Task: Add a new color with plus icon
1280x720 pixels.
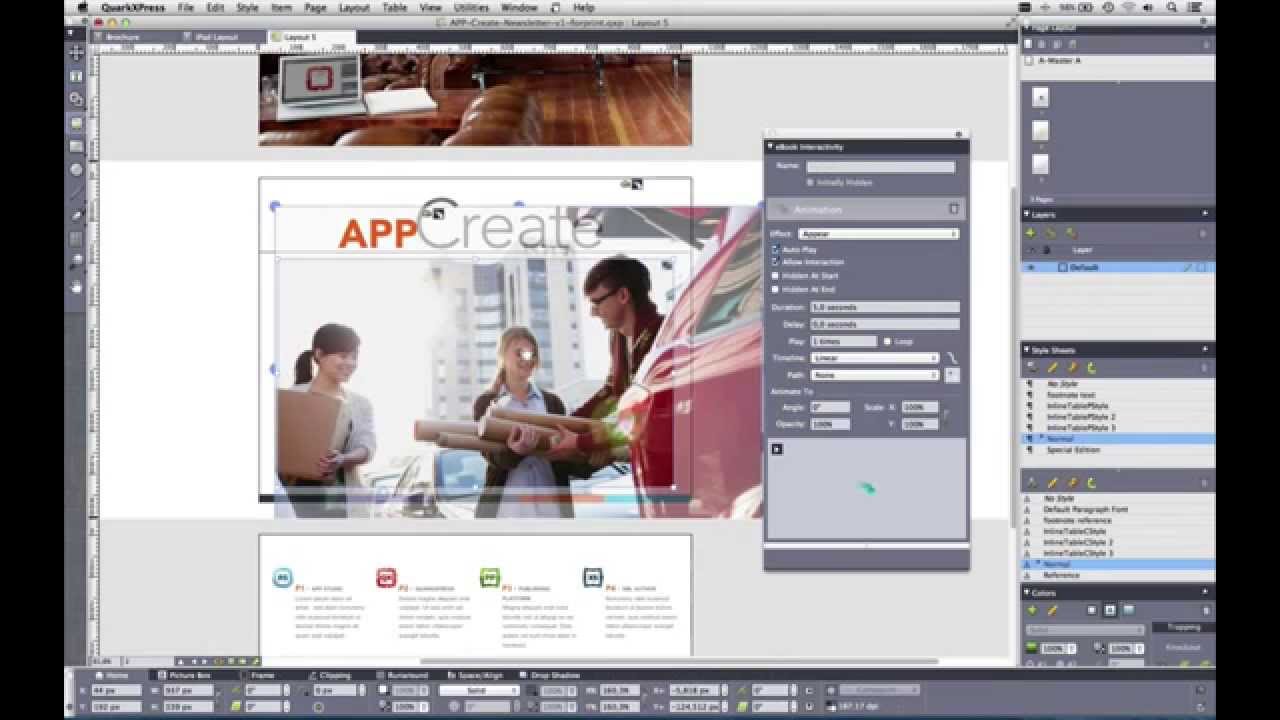Action: (x=1031, y=609)
